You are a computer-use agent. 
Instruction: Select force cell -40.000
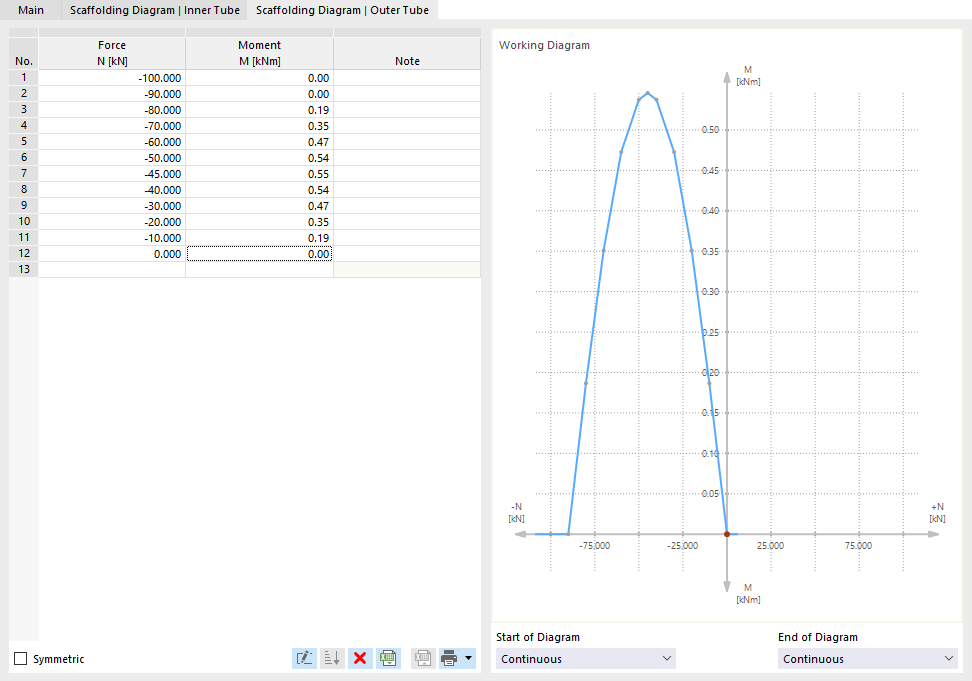(x=112, y=190)
